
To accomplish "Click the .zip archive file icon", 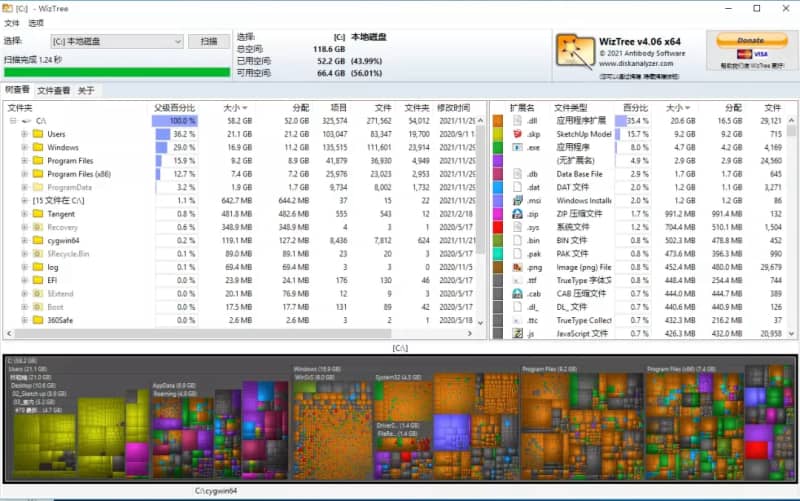I will point(517,214).
